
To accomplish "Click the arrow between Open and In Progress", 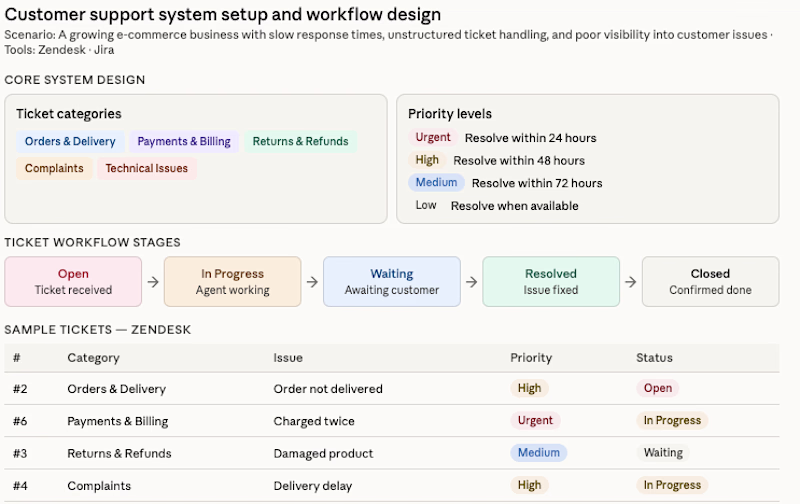I will point(152,282).
